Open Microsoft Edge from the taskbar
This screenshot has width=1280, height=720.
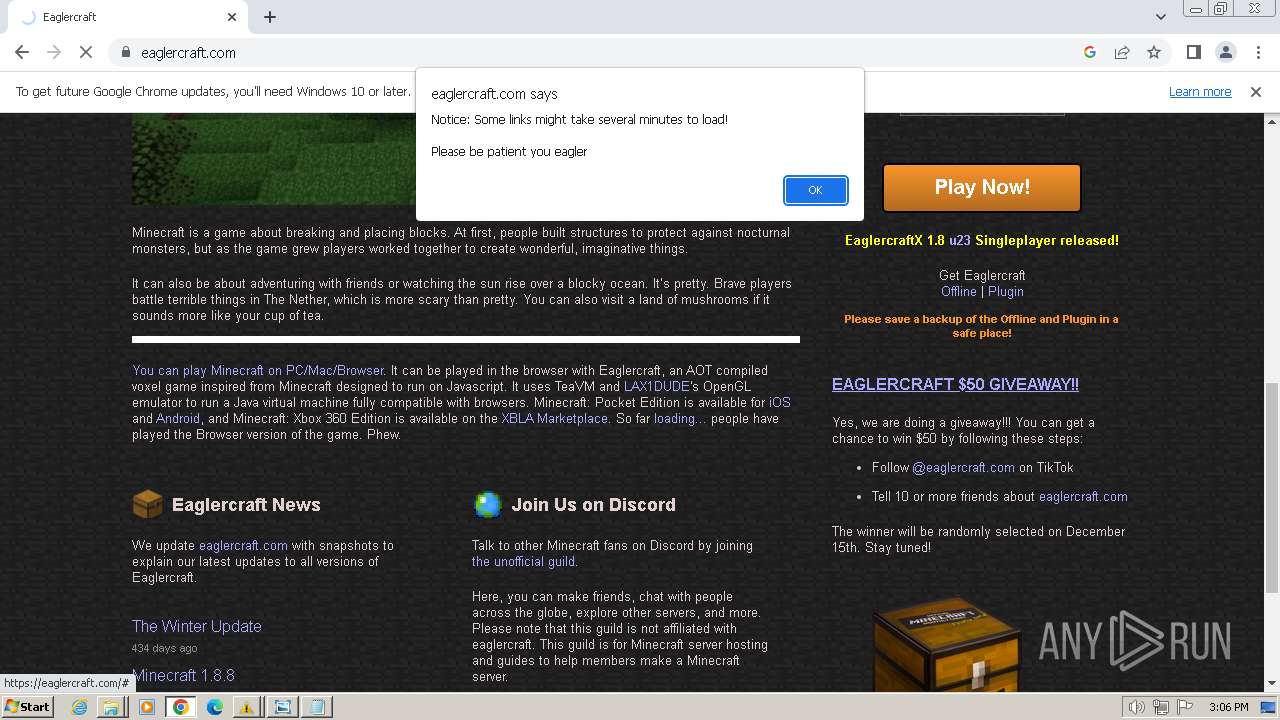(x=215, y=706)
